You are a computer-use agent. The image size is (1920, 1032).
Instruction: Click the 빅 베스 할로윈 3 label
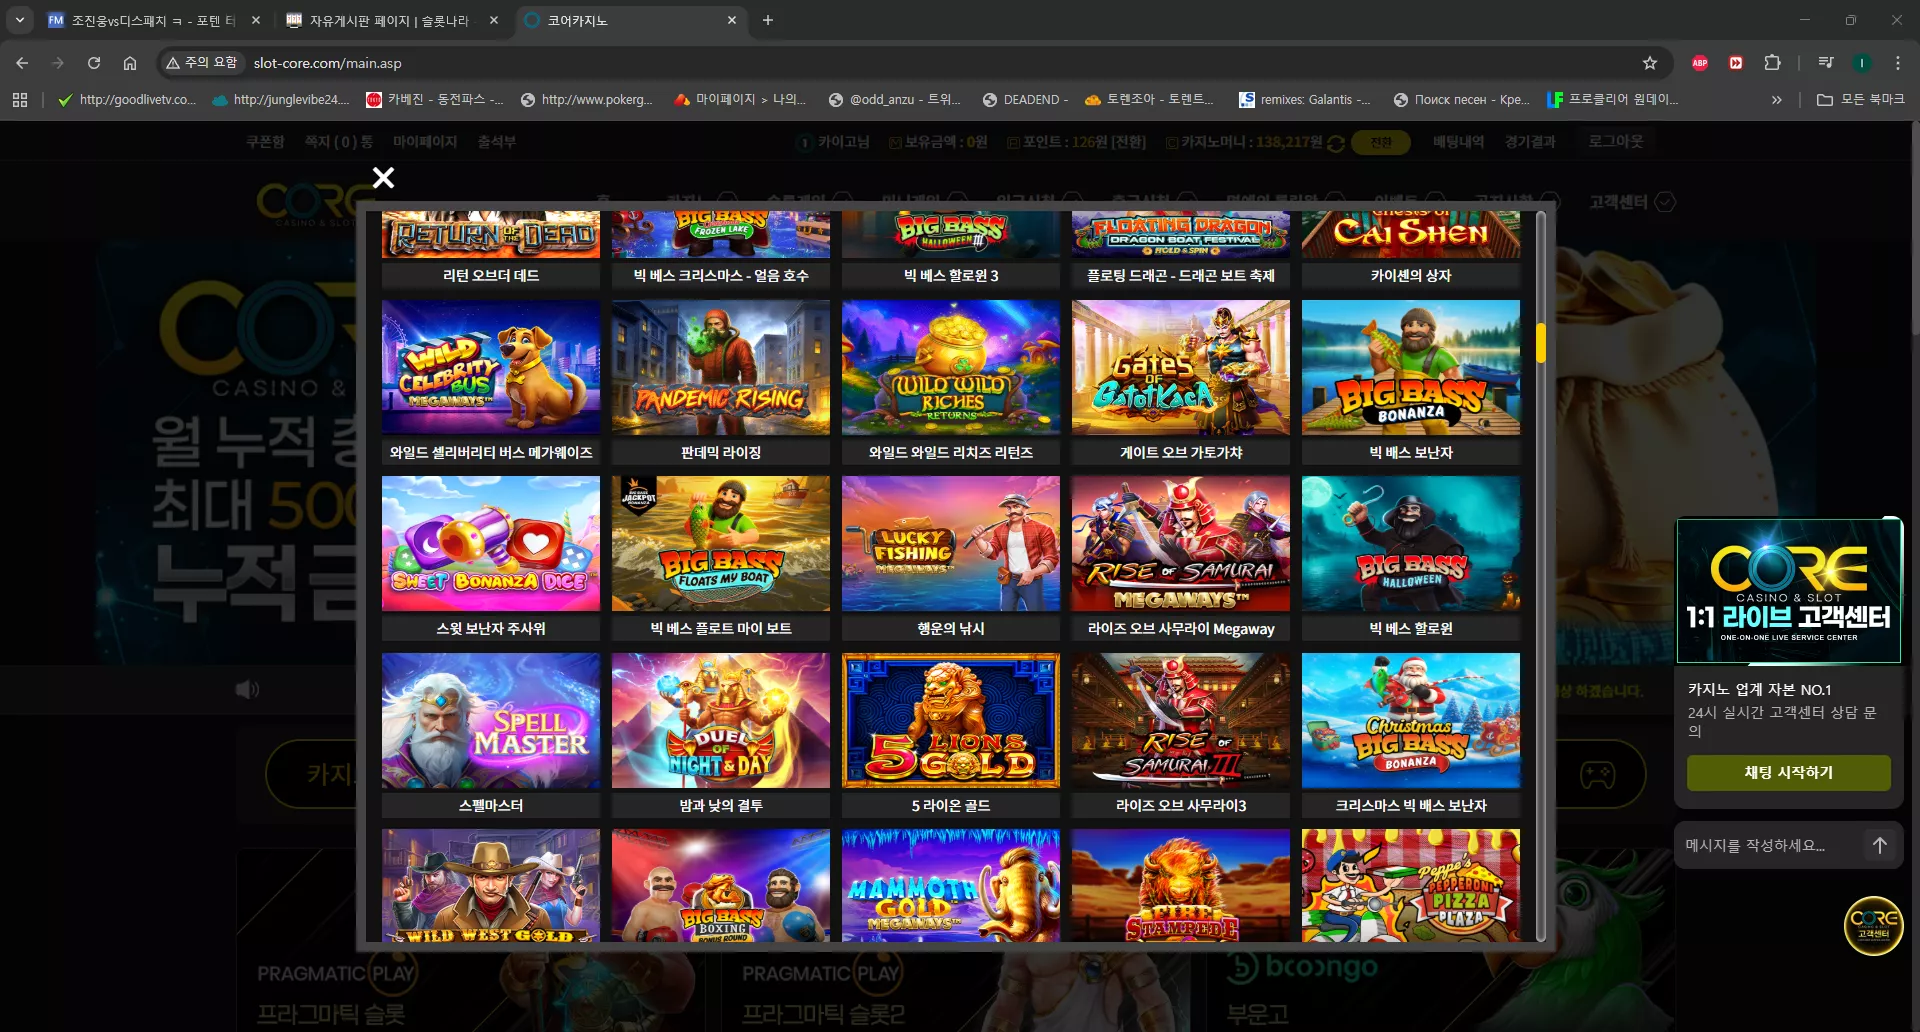951,275
